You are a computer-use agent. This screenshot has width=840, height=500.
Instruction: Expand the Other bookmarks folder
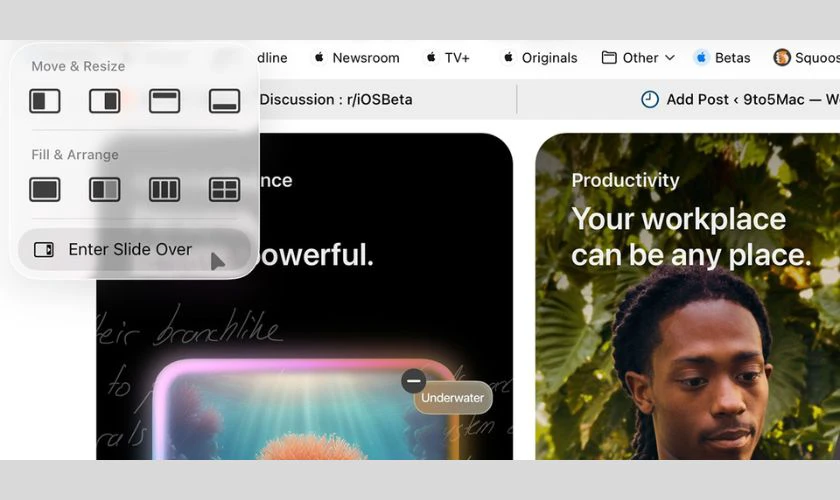click(x=638, y=58)
